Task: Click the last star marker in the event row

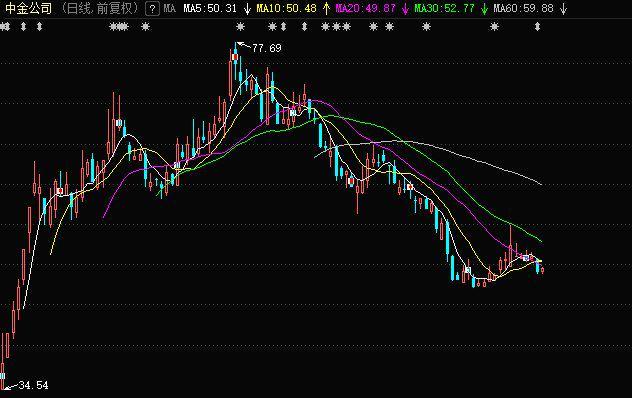Action: pyautogui.click(x=494, y=27)
